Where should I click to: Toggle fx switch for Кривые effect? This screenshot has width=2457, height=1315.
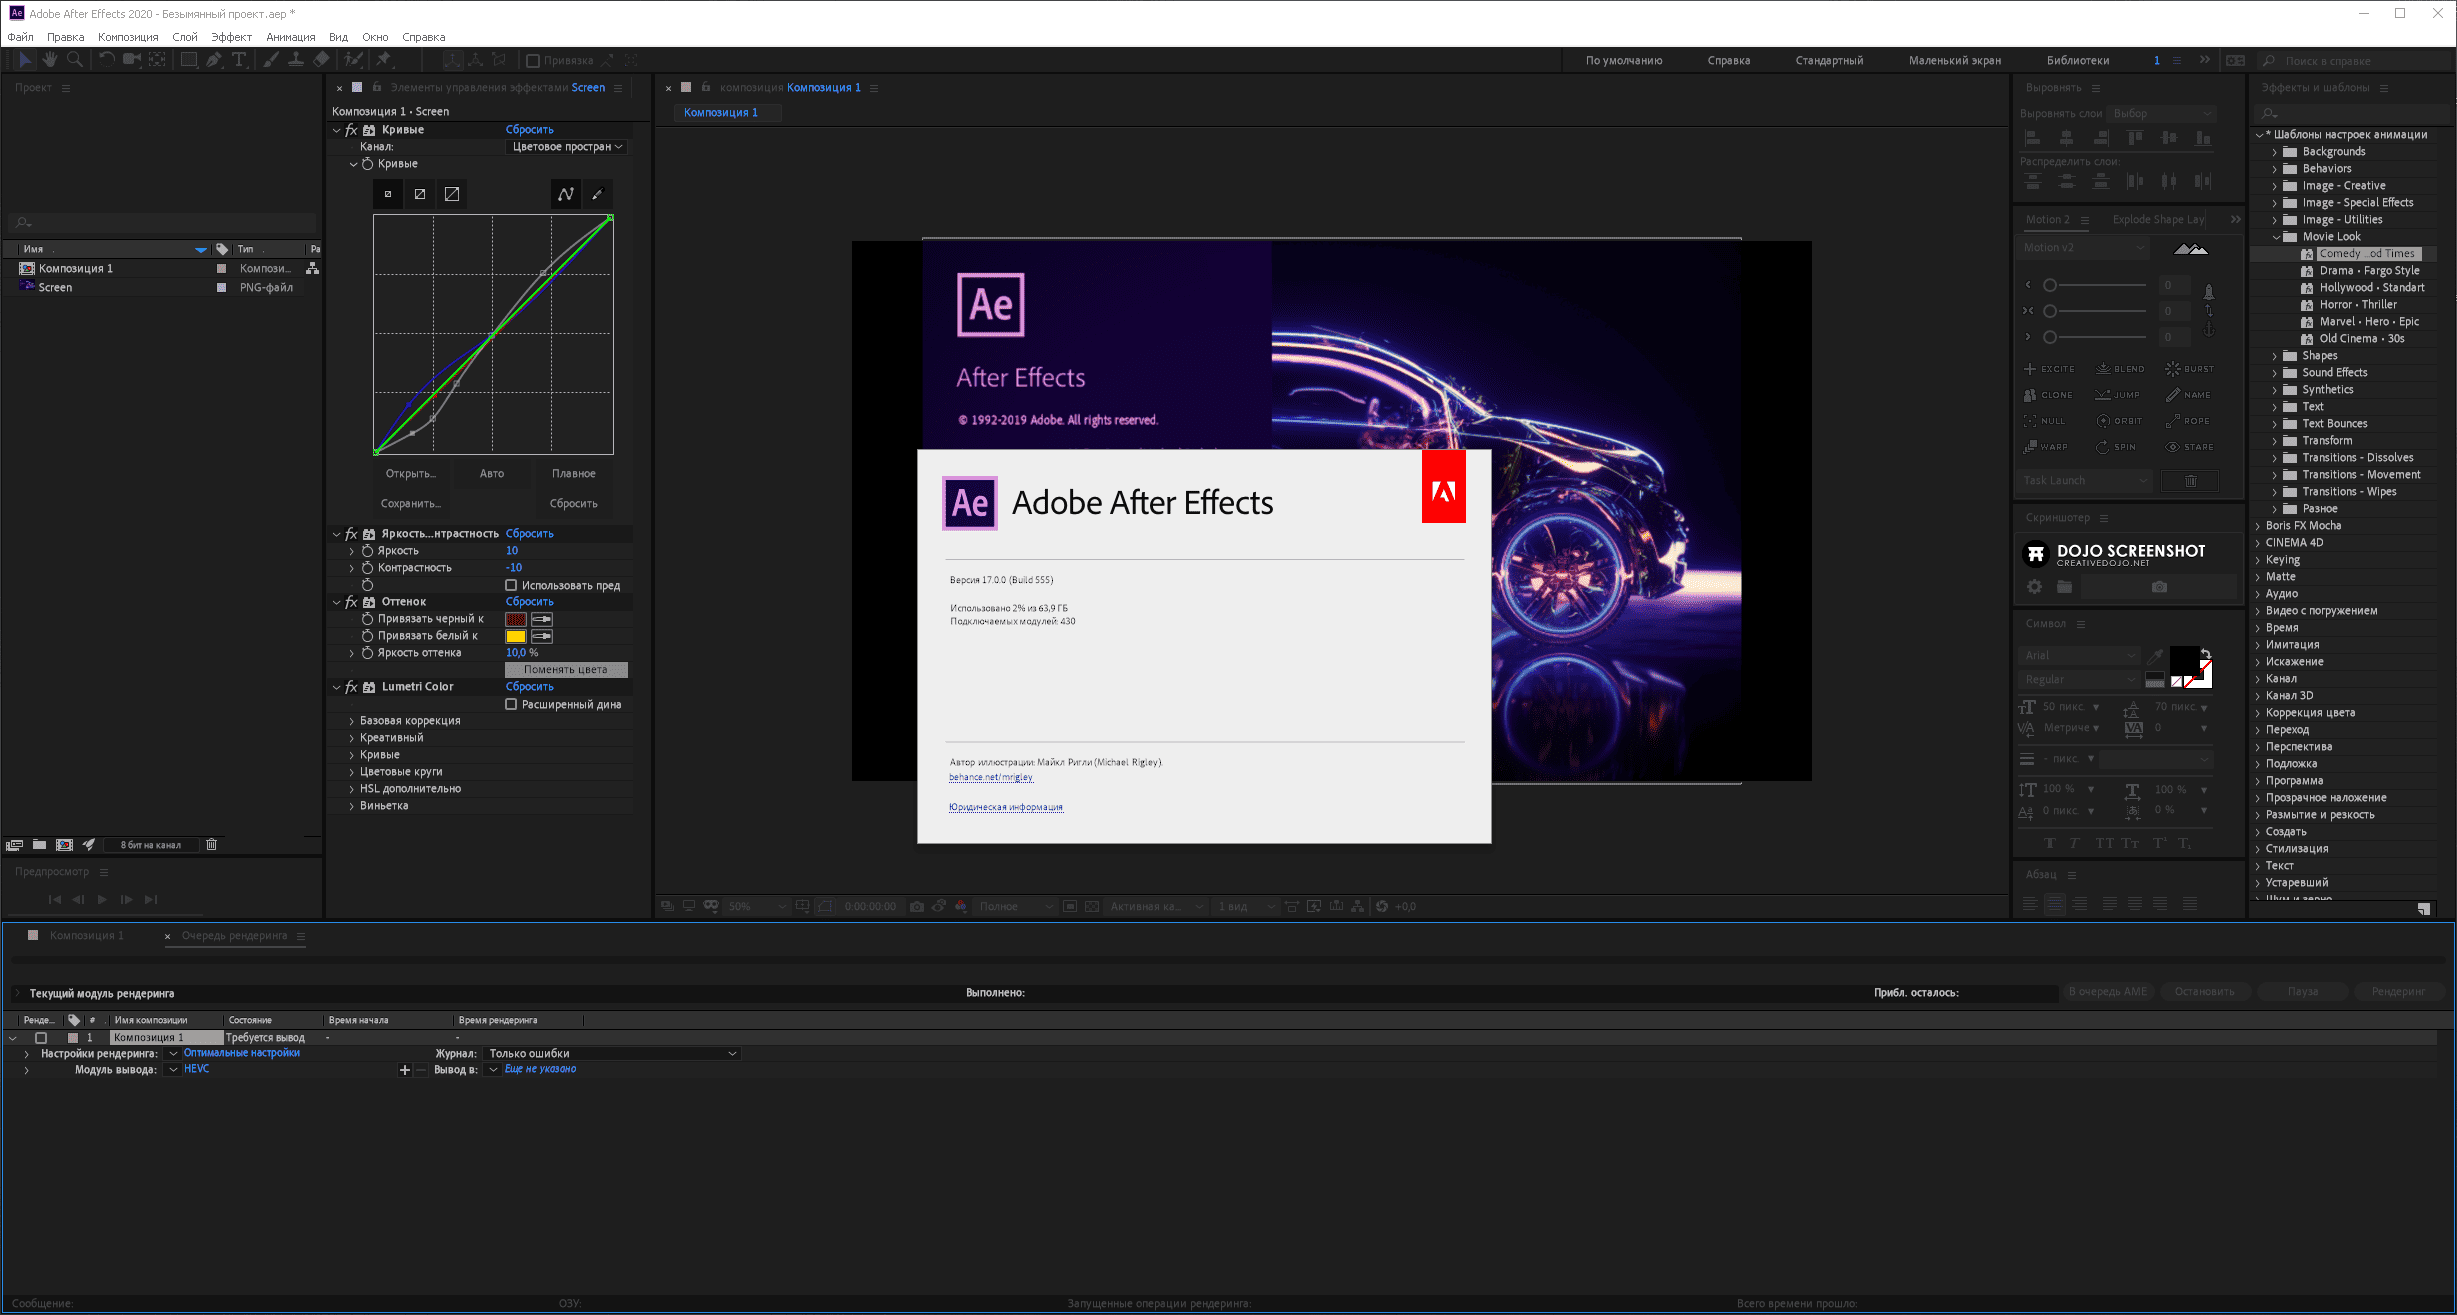(351, 130)
